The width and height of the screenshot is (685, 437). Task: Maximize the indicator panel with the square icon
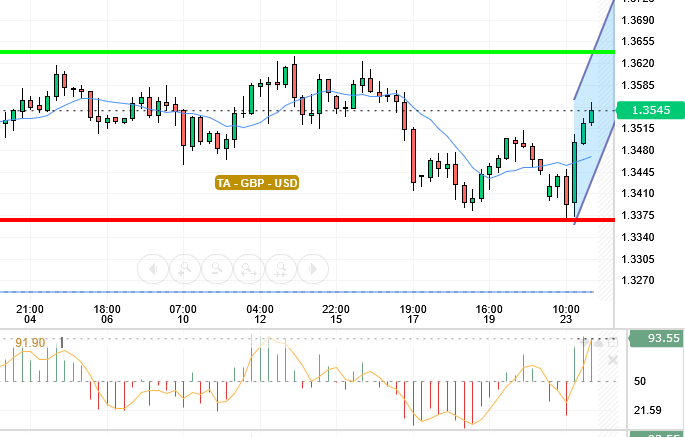(x=613, y=343)
